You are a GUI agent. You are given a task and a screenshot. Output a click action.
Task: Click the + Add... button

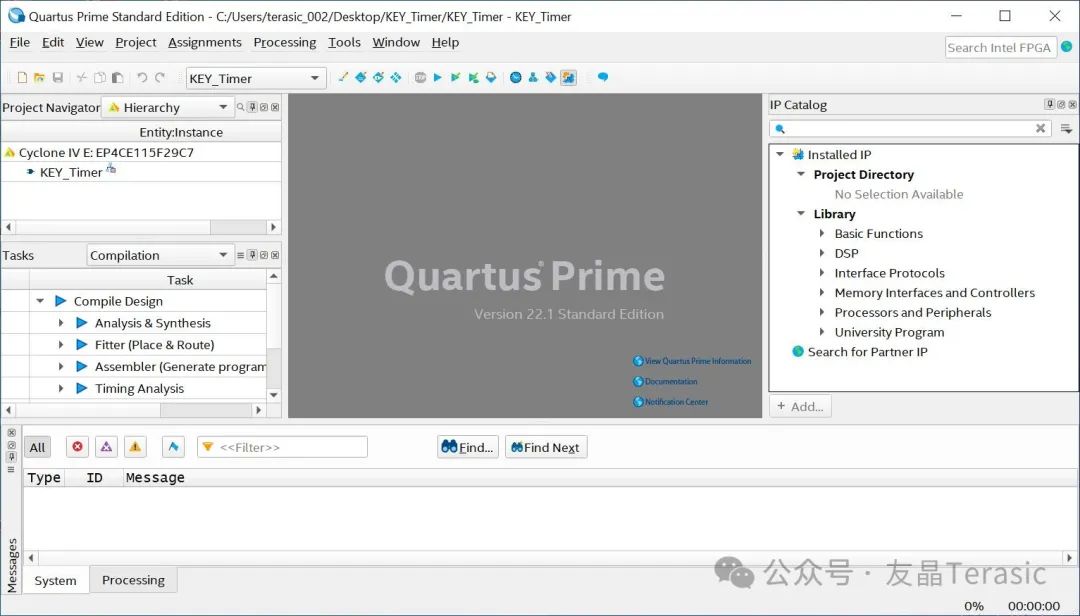800,407
